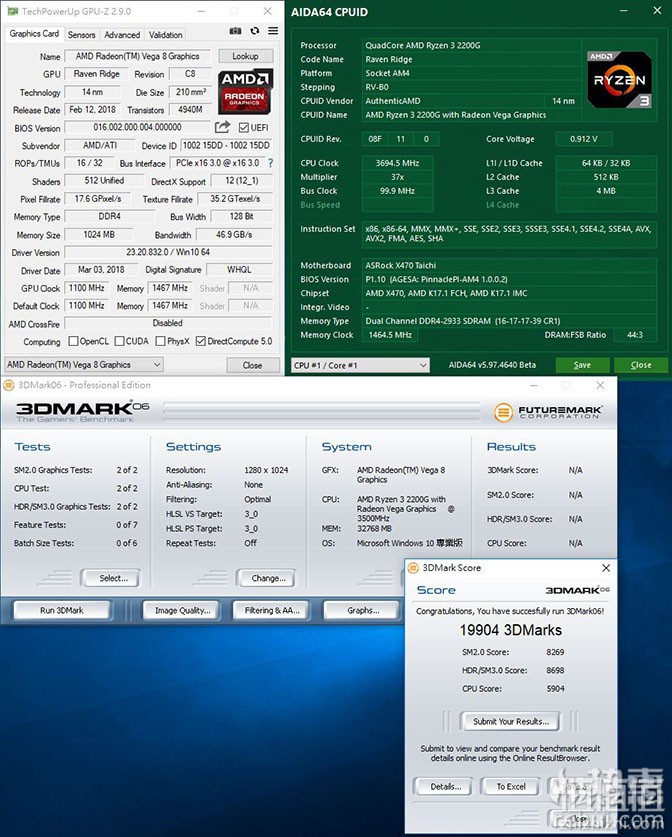Open Image Quality... in 3DMark06
This screenshot has width=672, height=837.
182,610
